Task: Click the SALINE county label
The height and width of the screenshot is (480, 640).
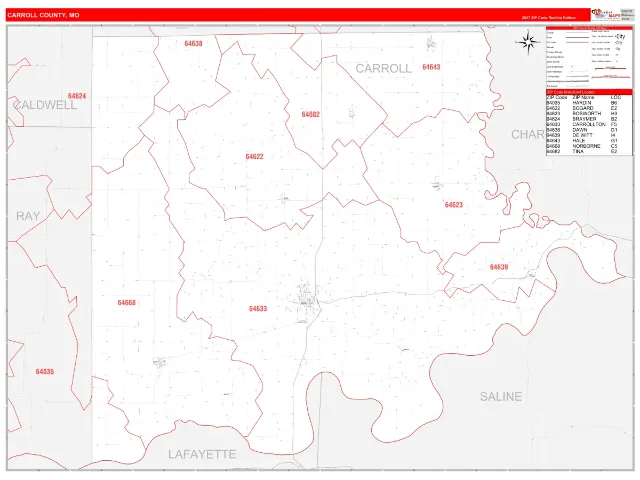Action: [x=501, y=396]
